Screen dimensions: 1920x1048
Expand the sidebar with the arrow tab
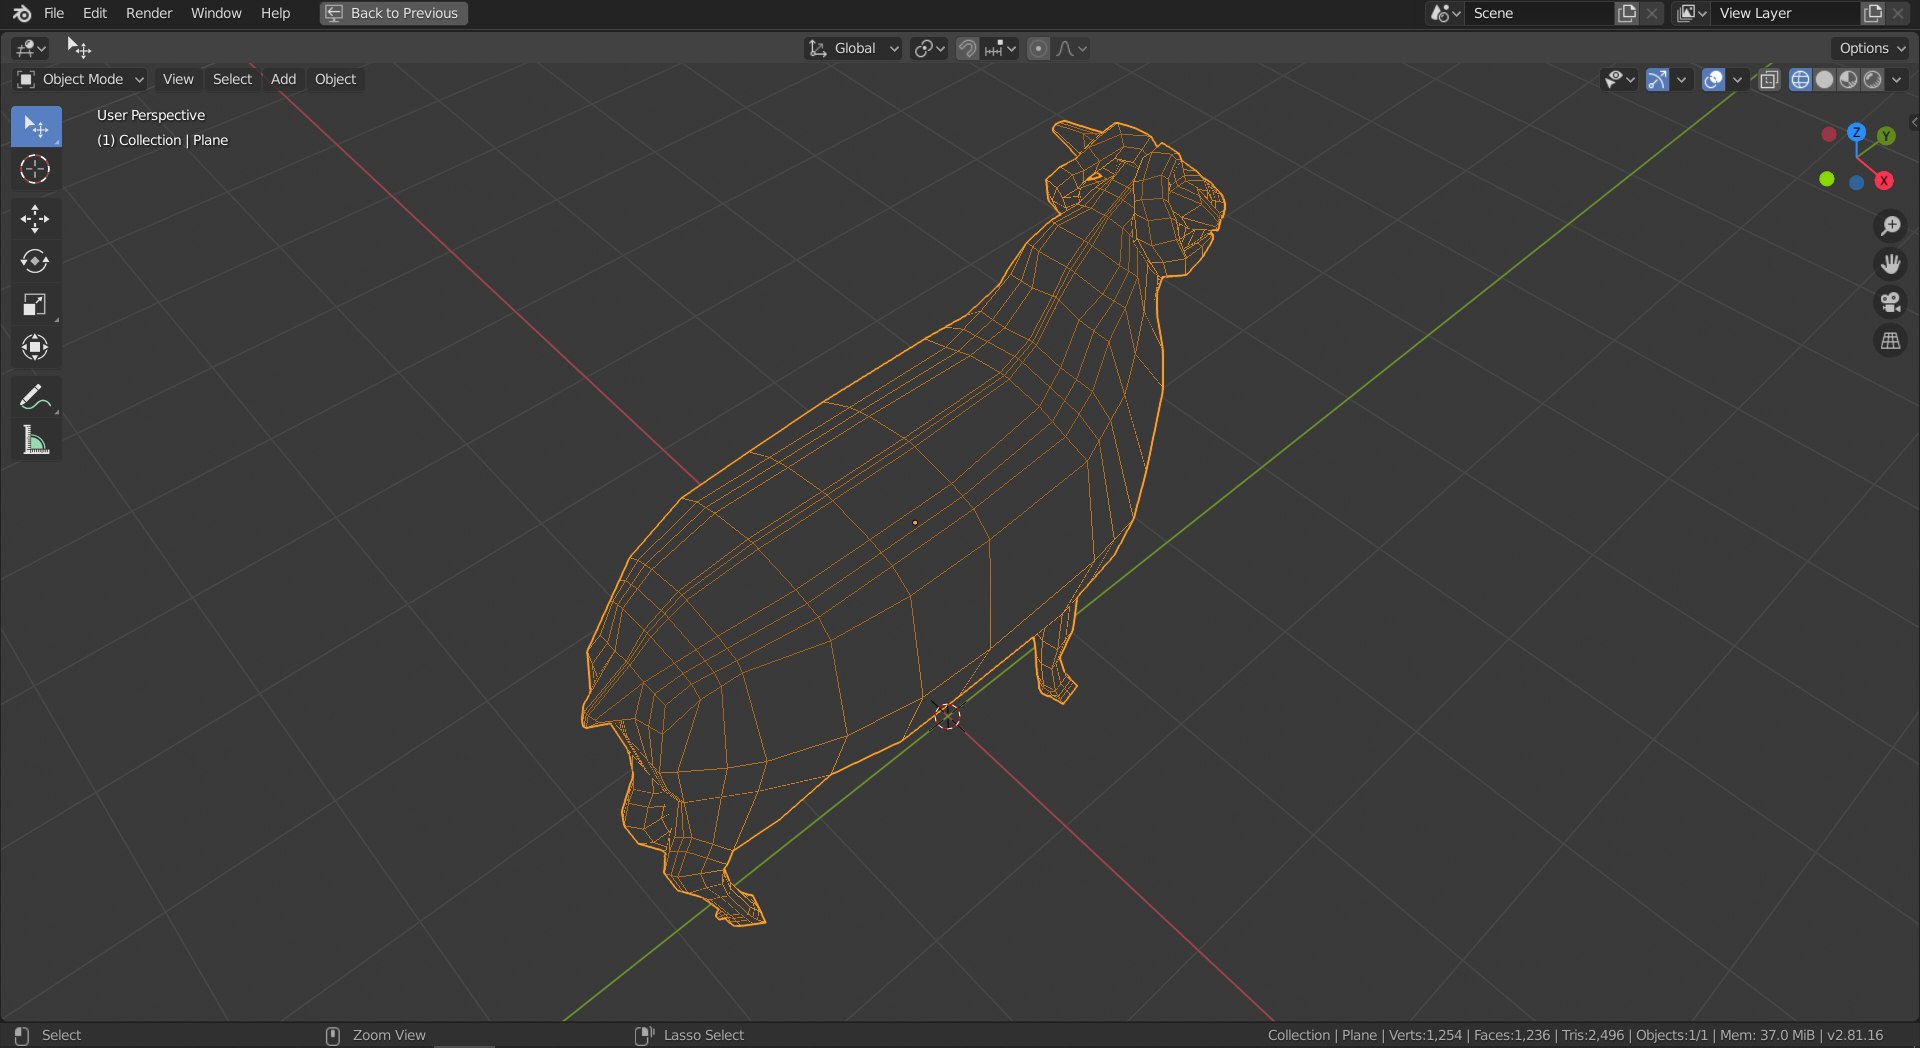click(x=1913, y=122)
